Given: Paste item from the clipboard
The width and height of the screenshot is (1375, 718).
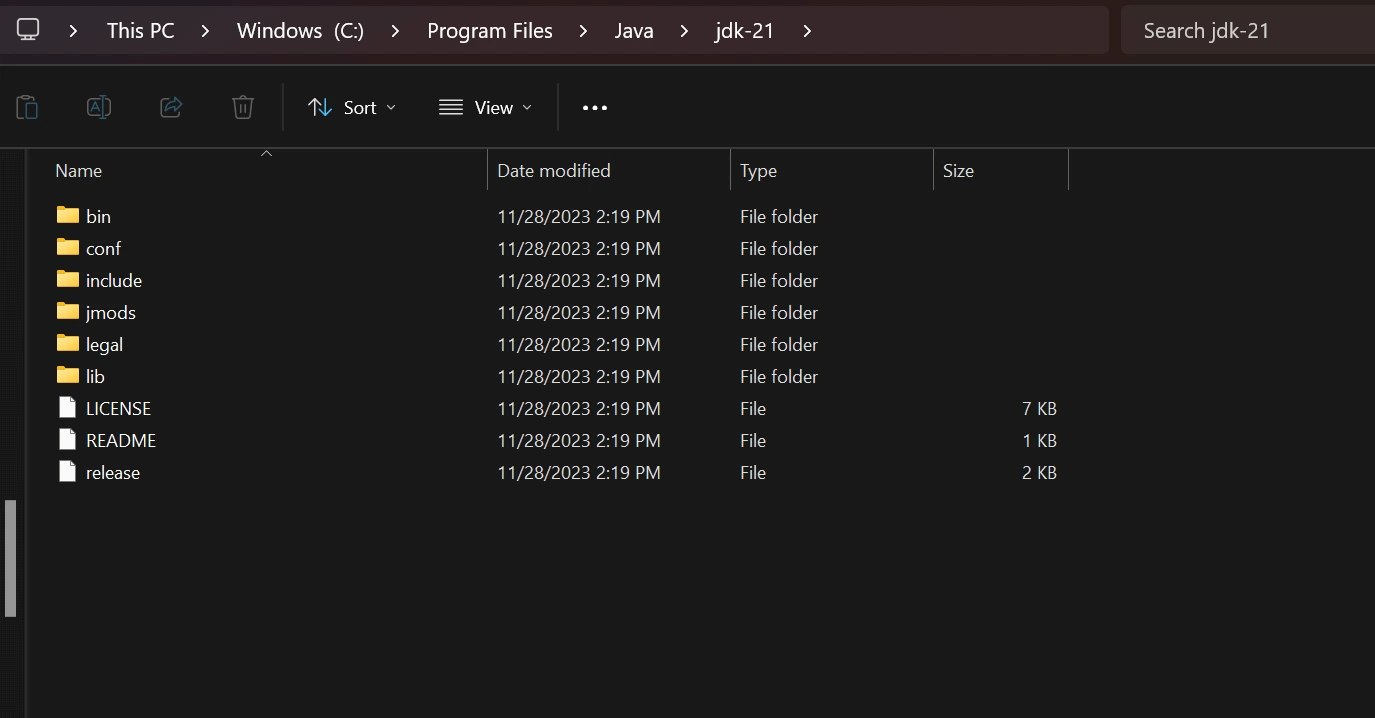Looking at the screenshot, I should click(x=27, y=107).
